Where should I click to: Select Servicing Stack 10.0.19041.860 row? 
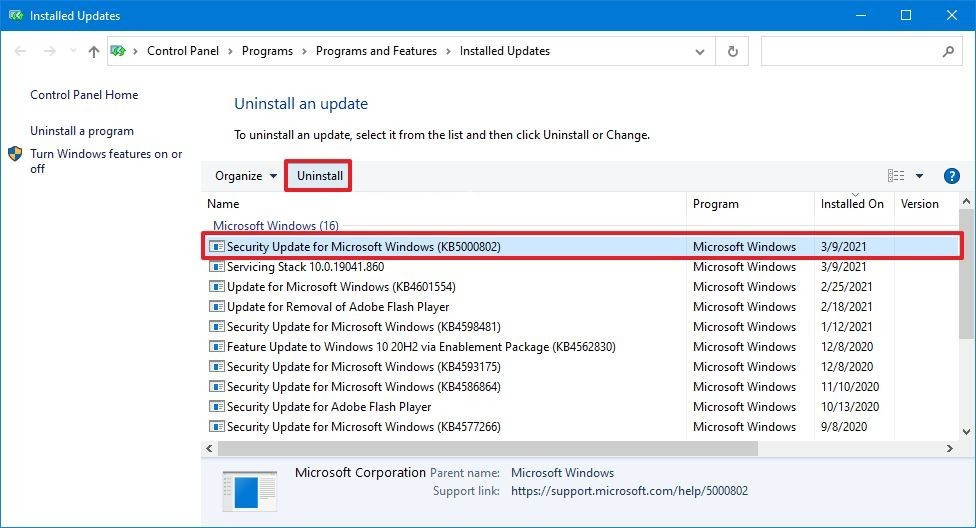coord(580,266)
